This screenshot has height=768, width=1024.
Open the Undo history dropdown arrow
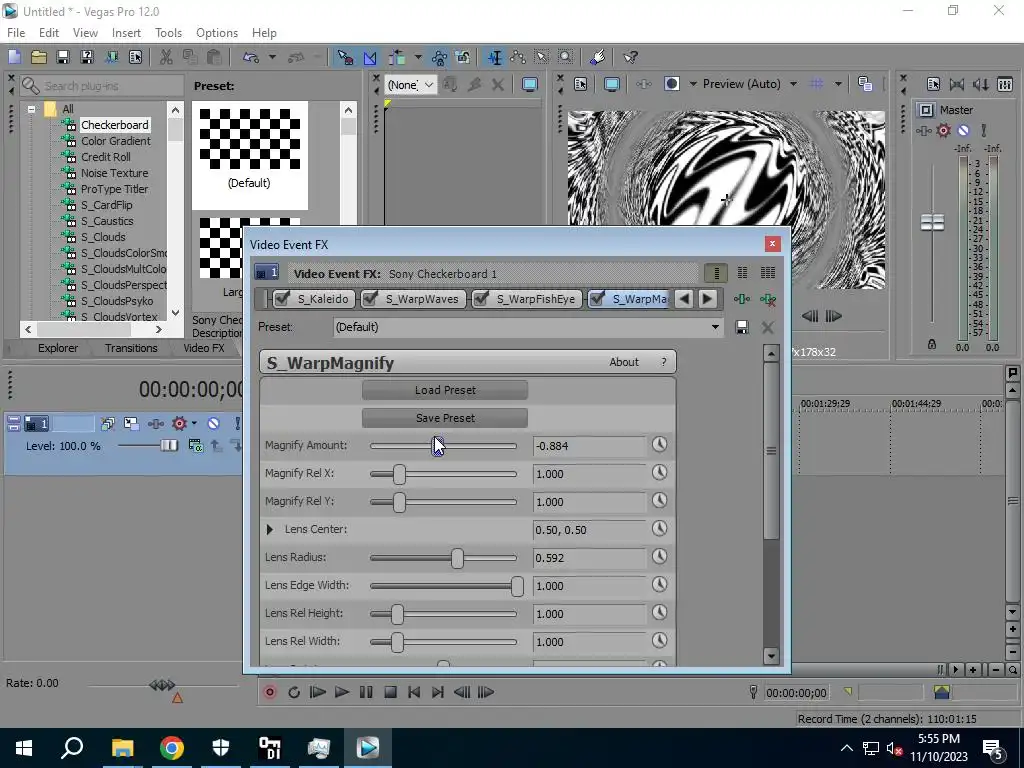[272, 57]
